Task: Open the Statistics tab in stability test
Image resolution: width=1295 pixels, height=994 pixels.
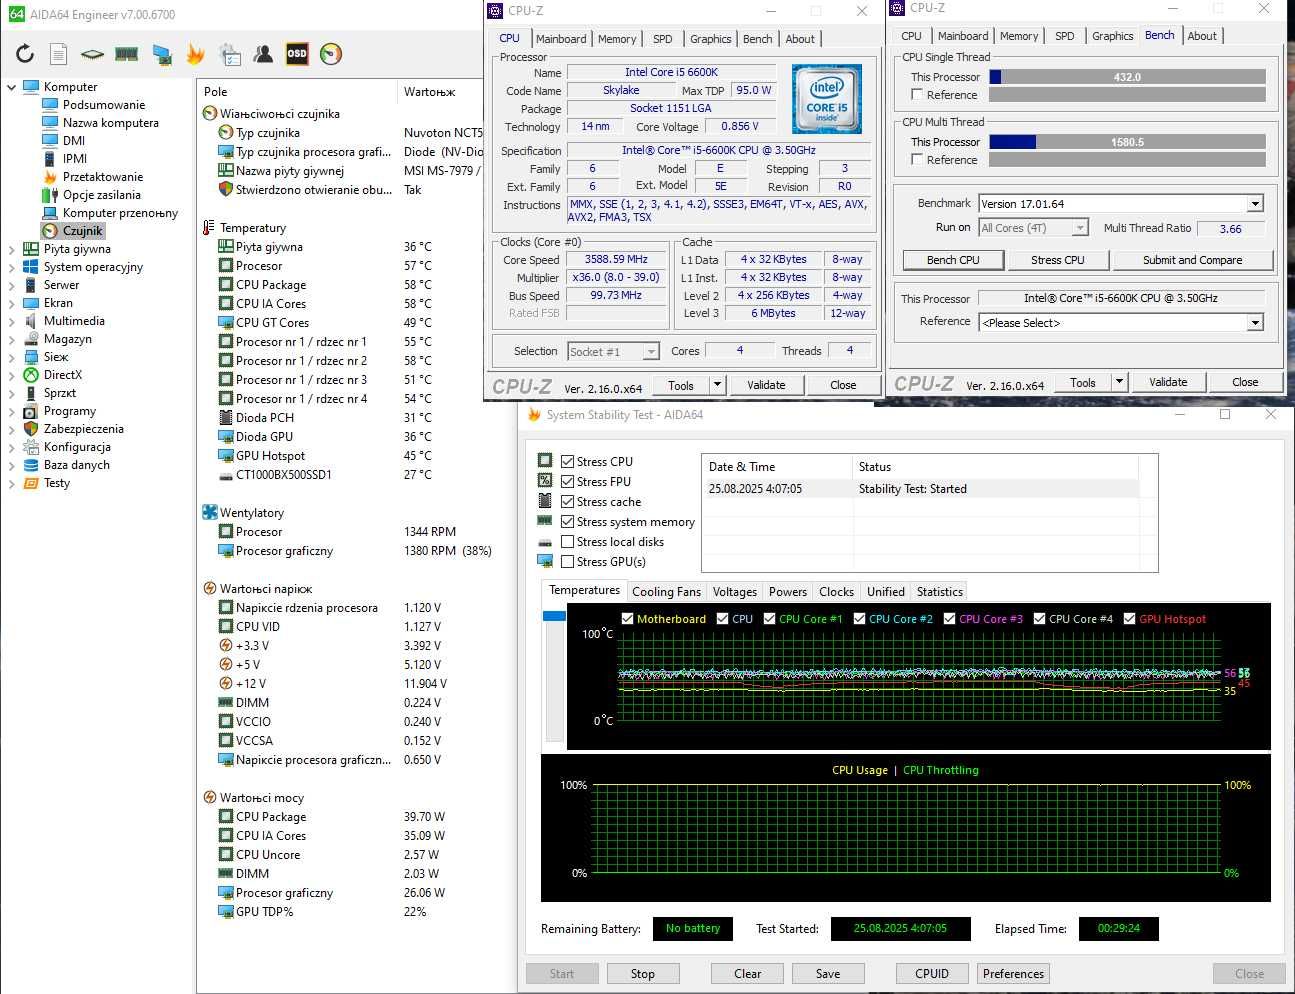Action: pos(940,592)
